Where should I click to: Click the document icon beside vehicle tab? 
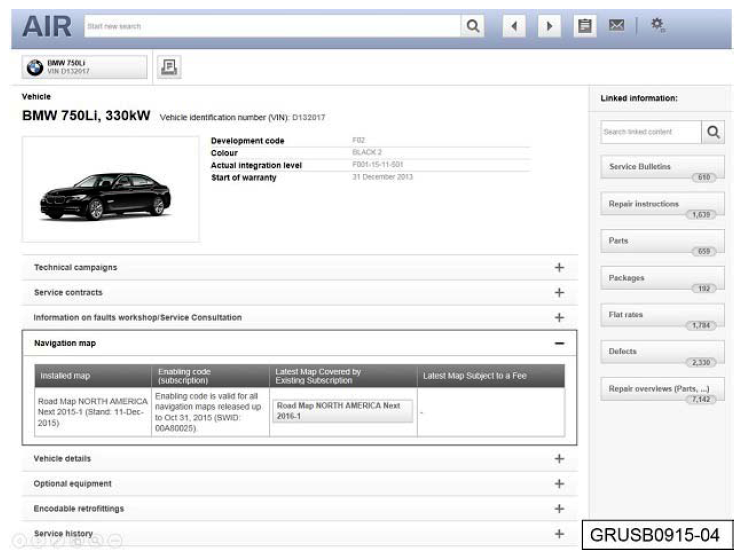[x=169, y=67]
